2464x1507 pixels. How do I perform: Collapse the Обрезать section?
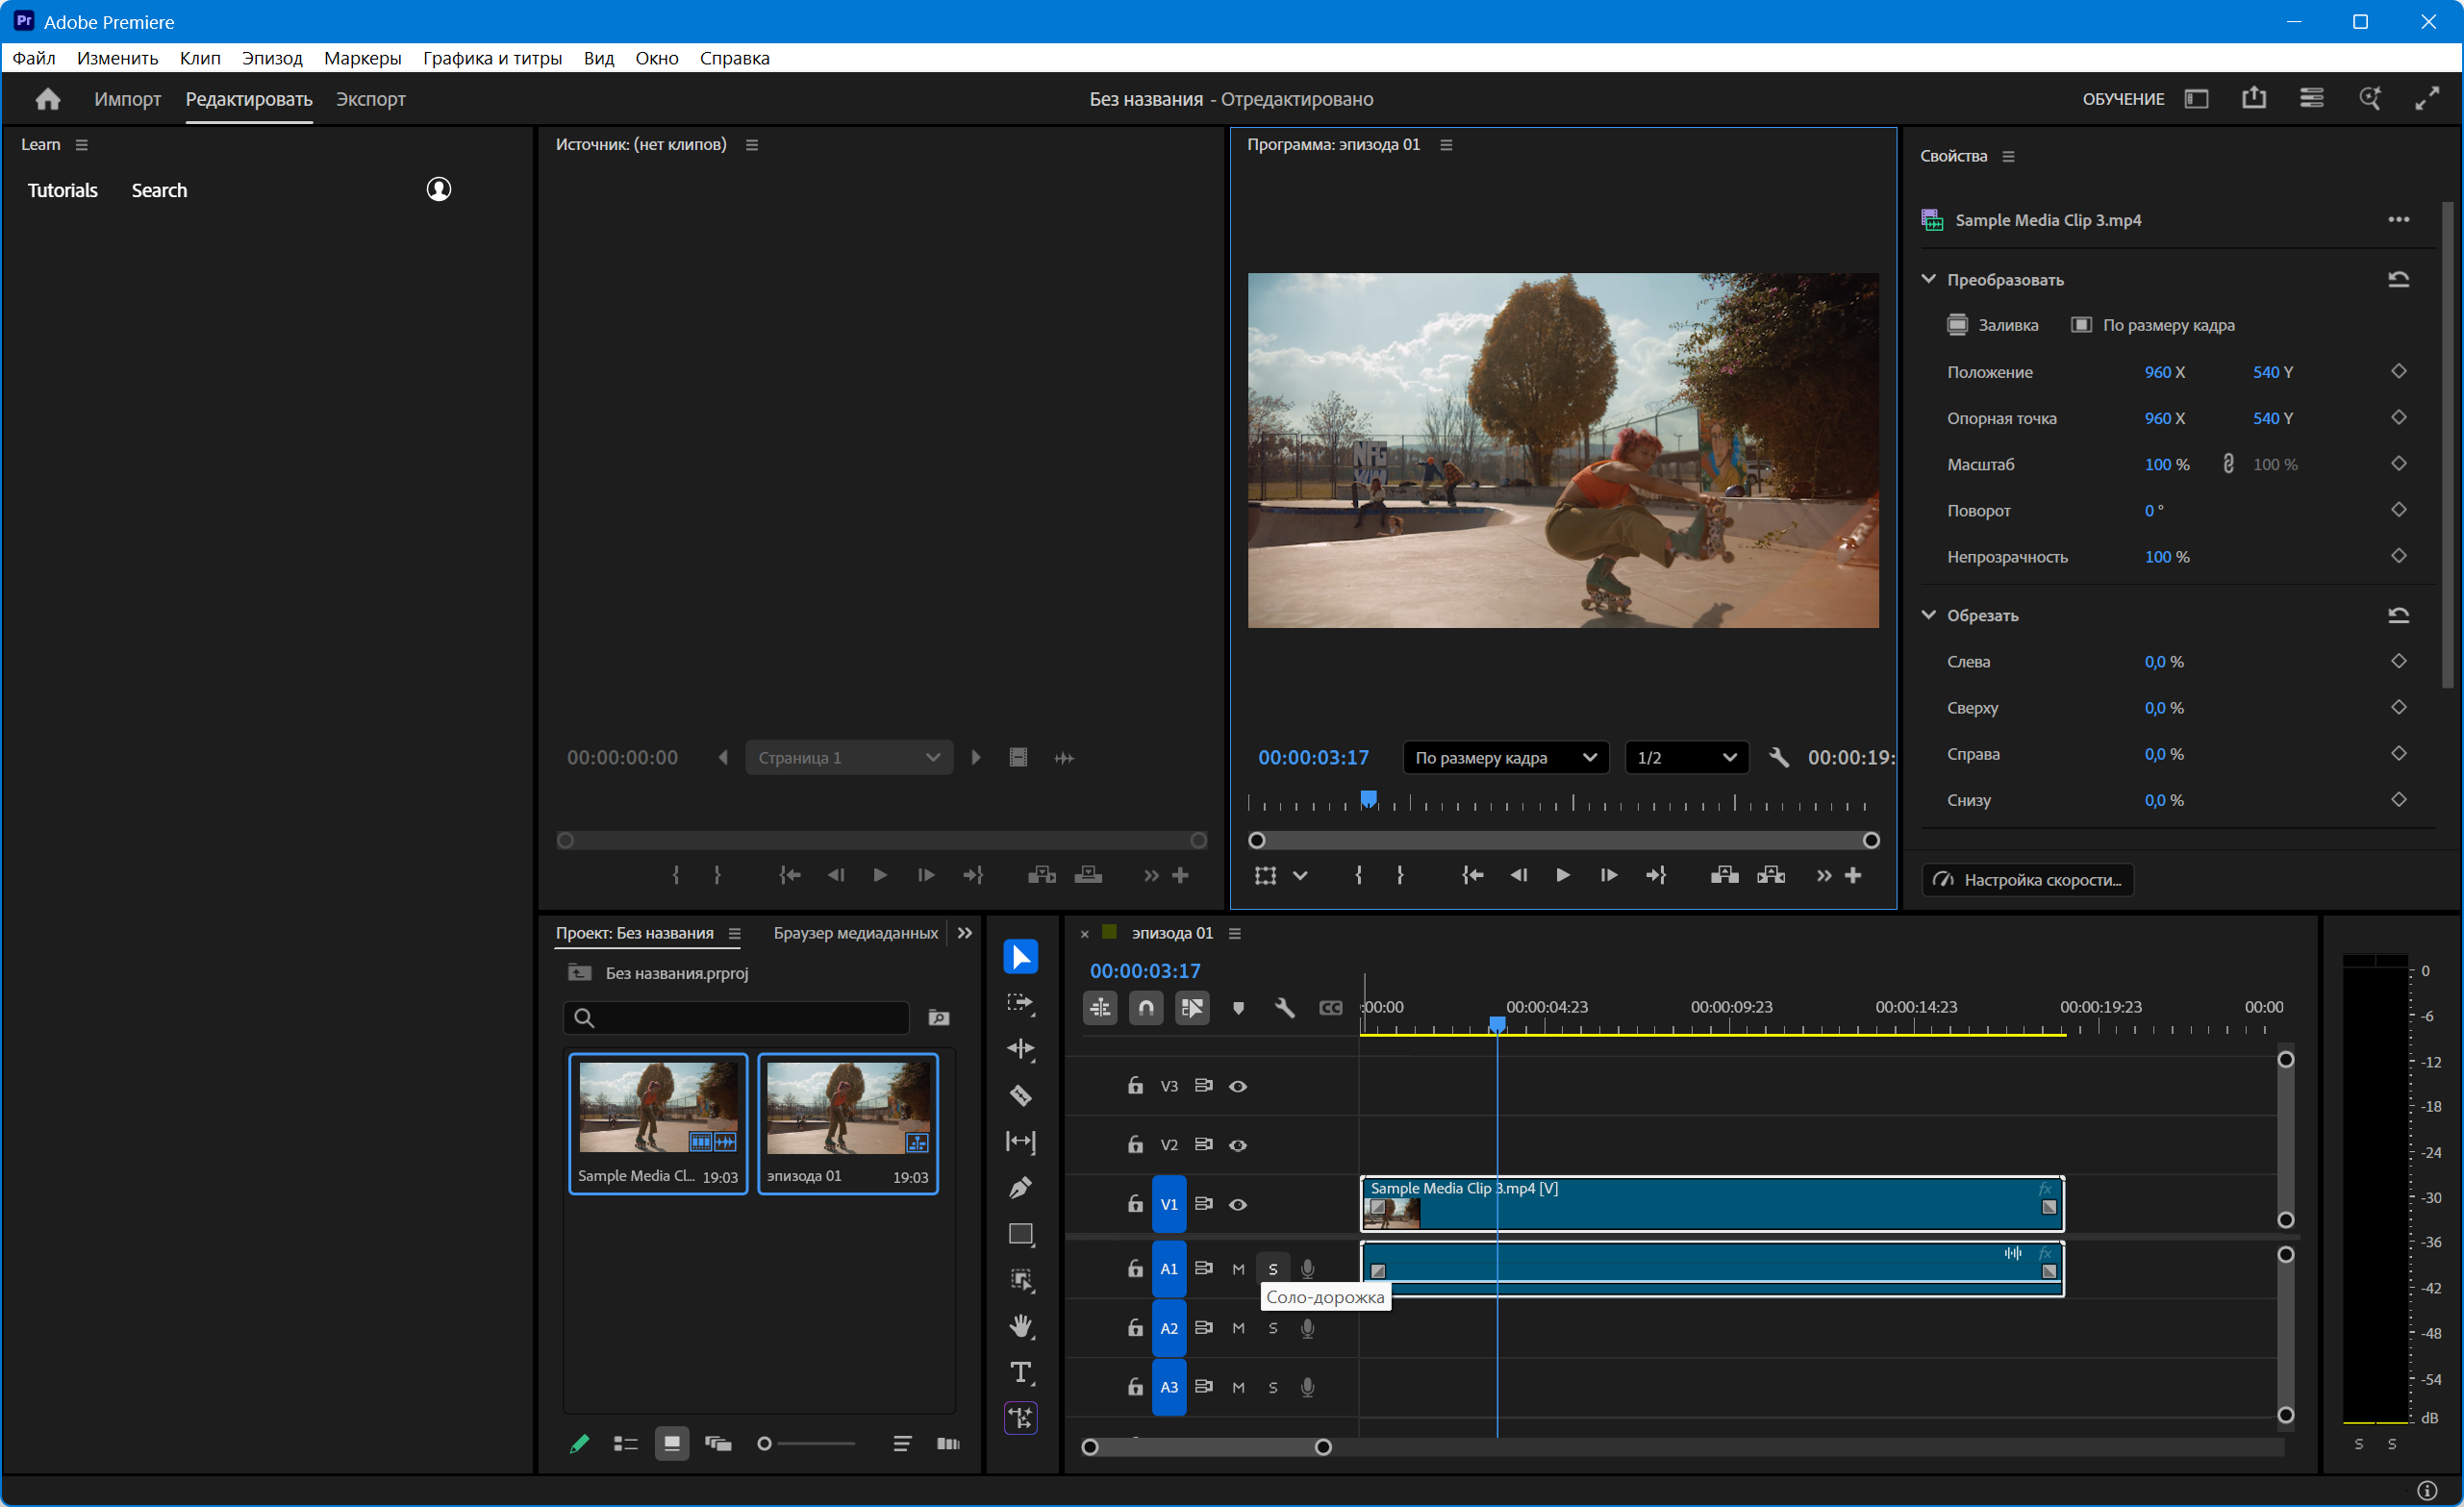pos(1929,615)
